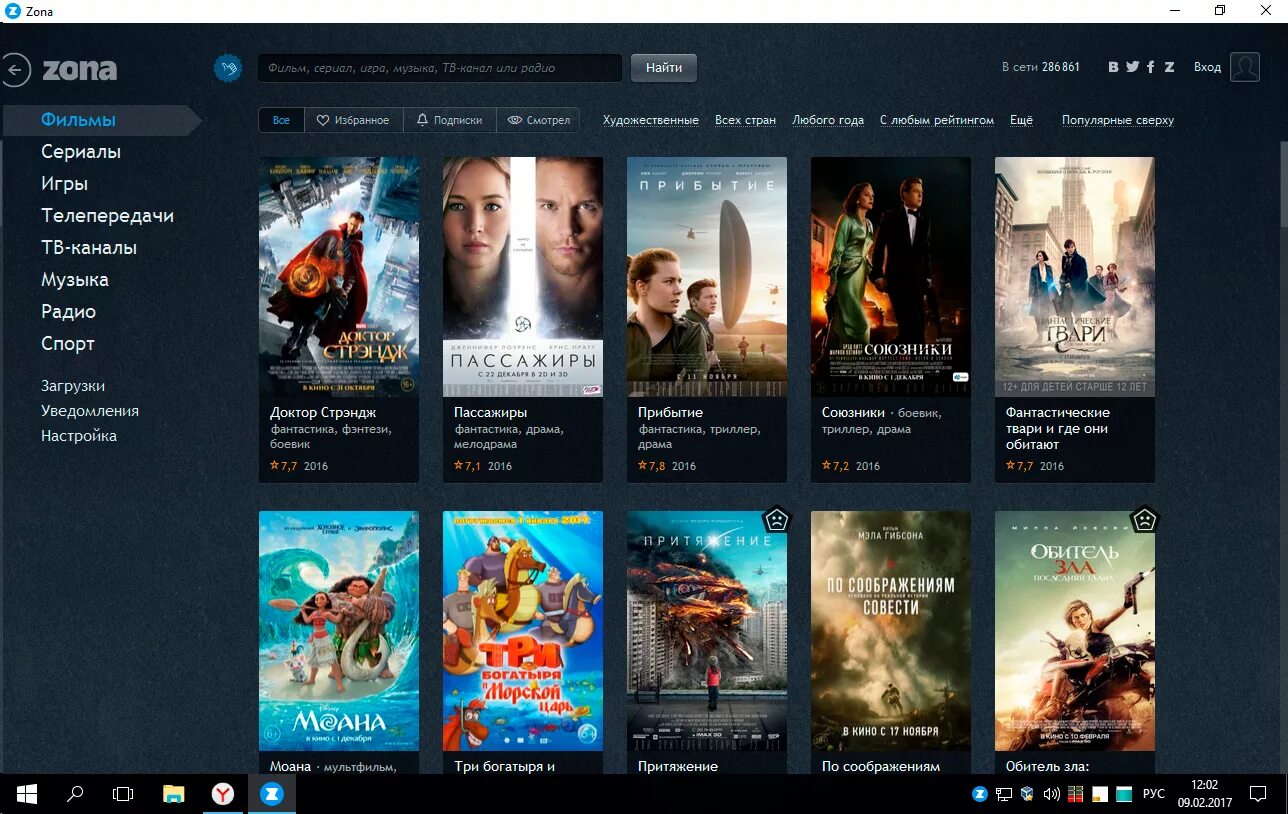Viewport: 1288px width, 814px height.
Task: Click the user avatar icon next to Вход
Action: [1245, 67]
